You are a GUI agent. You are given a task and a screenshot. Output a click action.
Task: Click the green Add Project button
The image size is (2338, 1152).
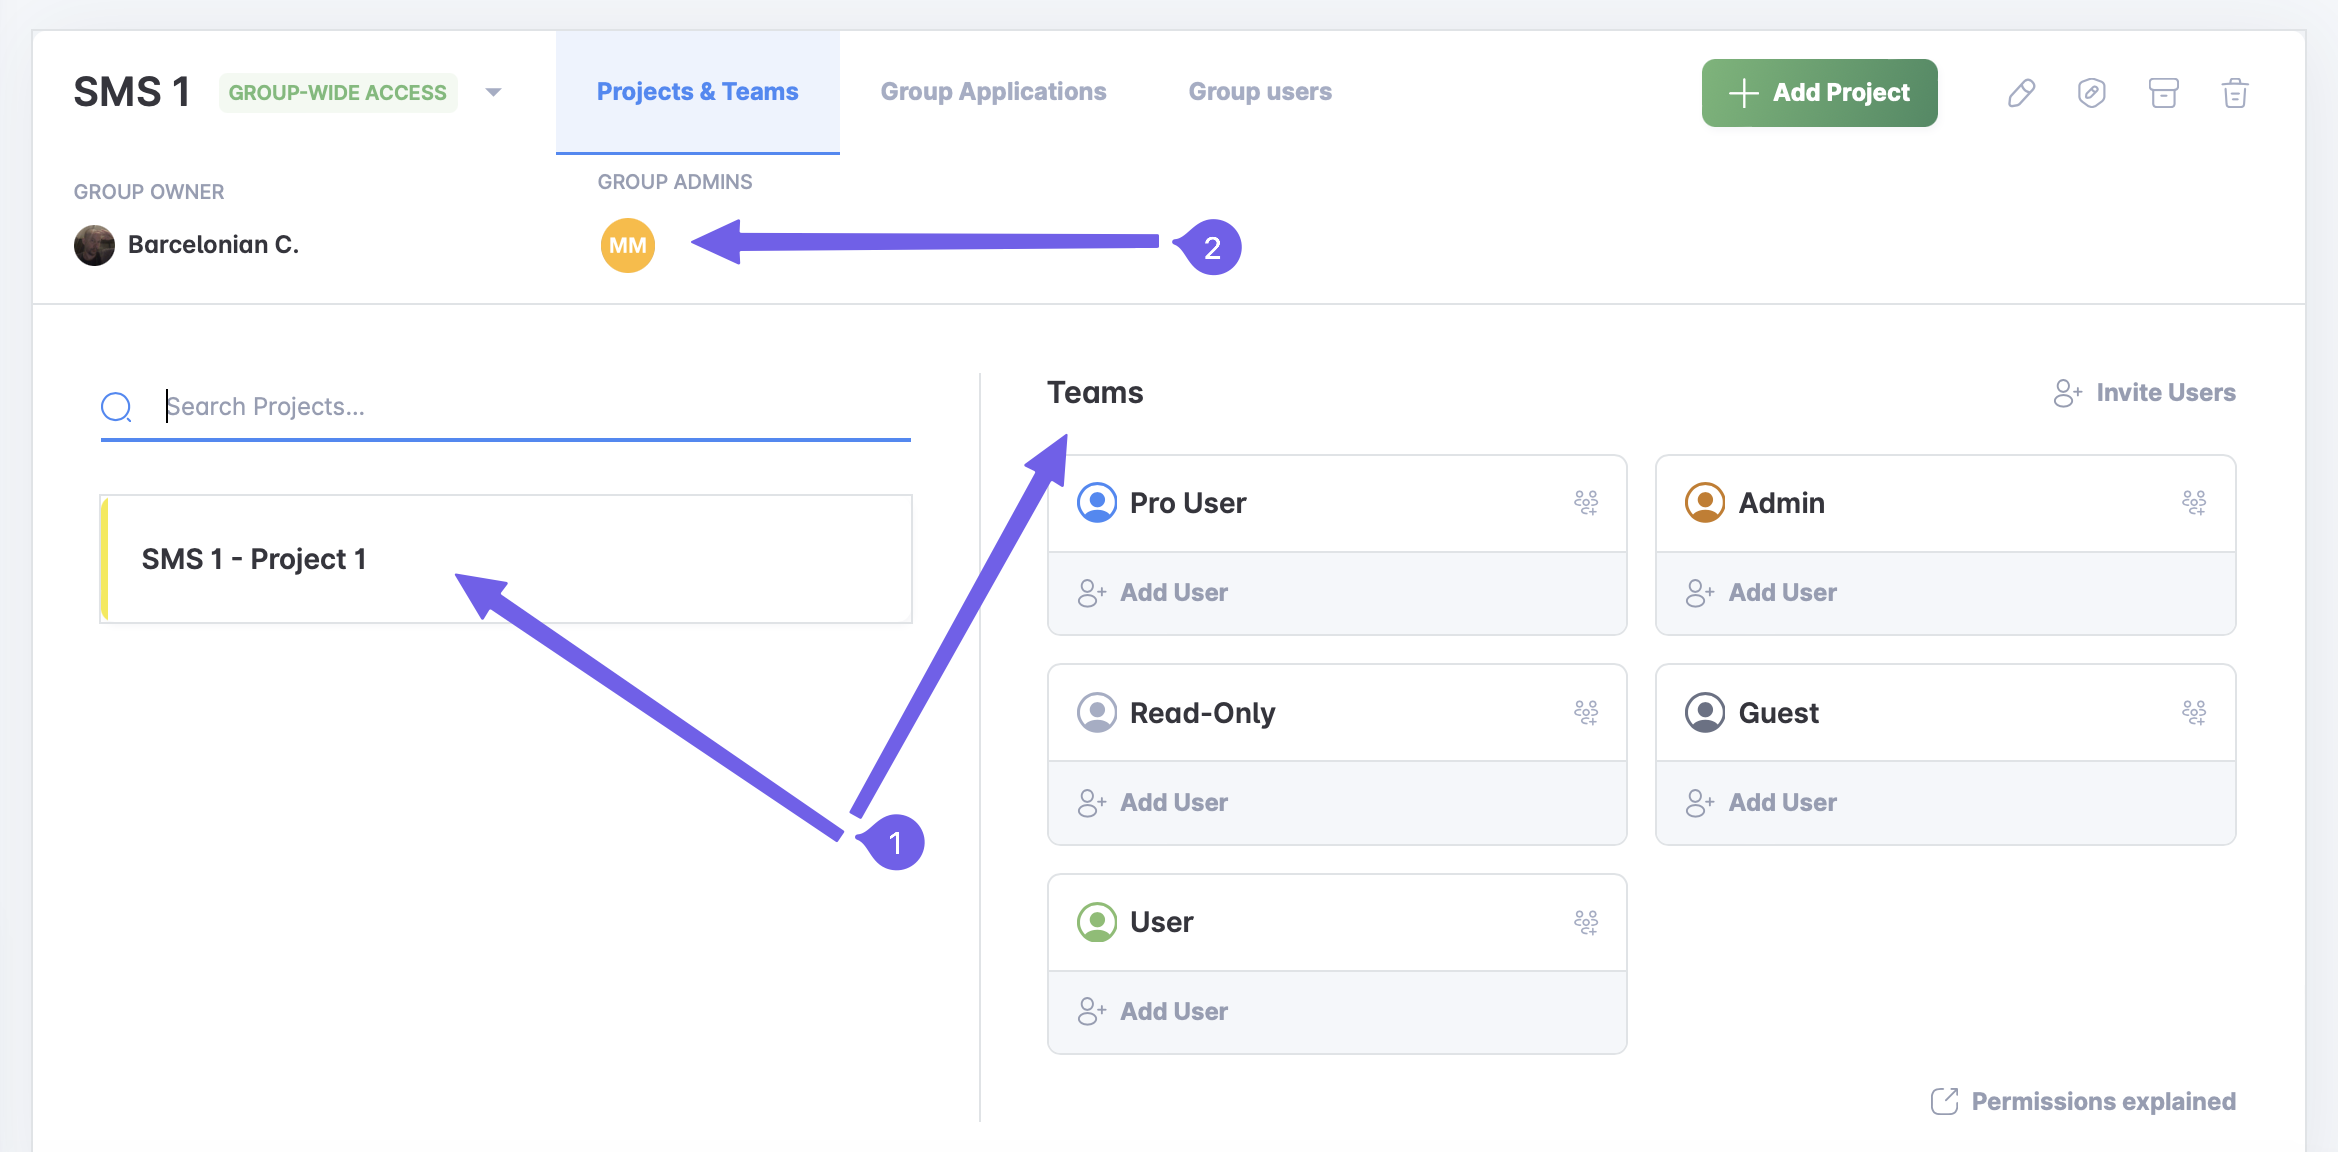[x=1819, y=93]
